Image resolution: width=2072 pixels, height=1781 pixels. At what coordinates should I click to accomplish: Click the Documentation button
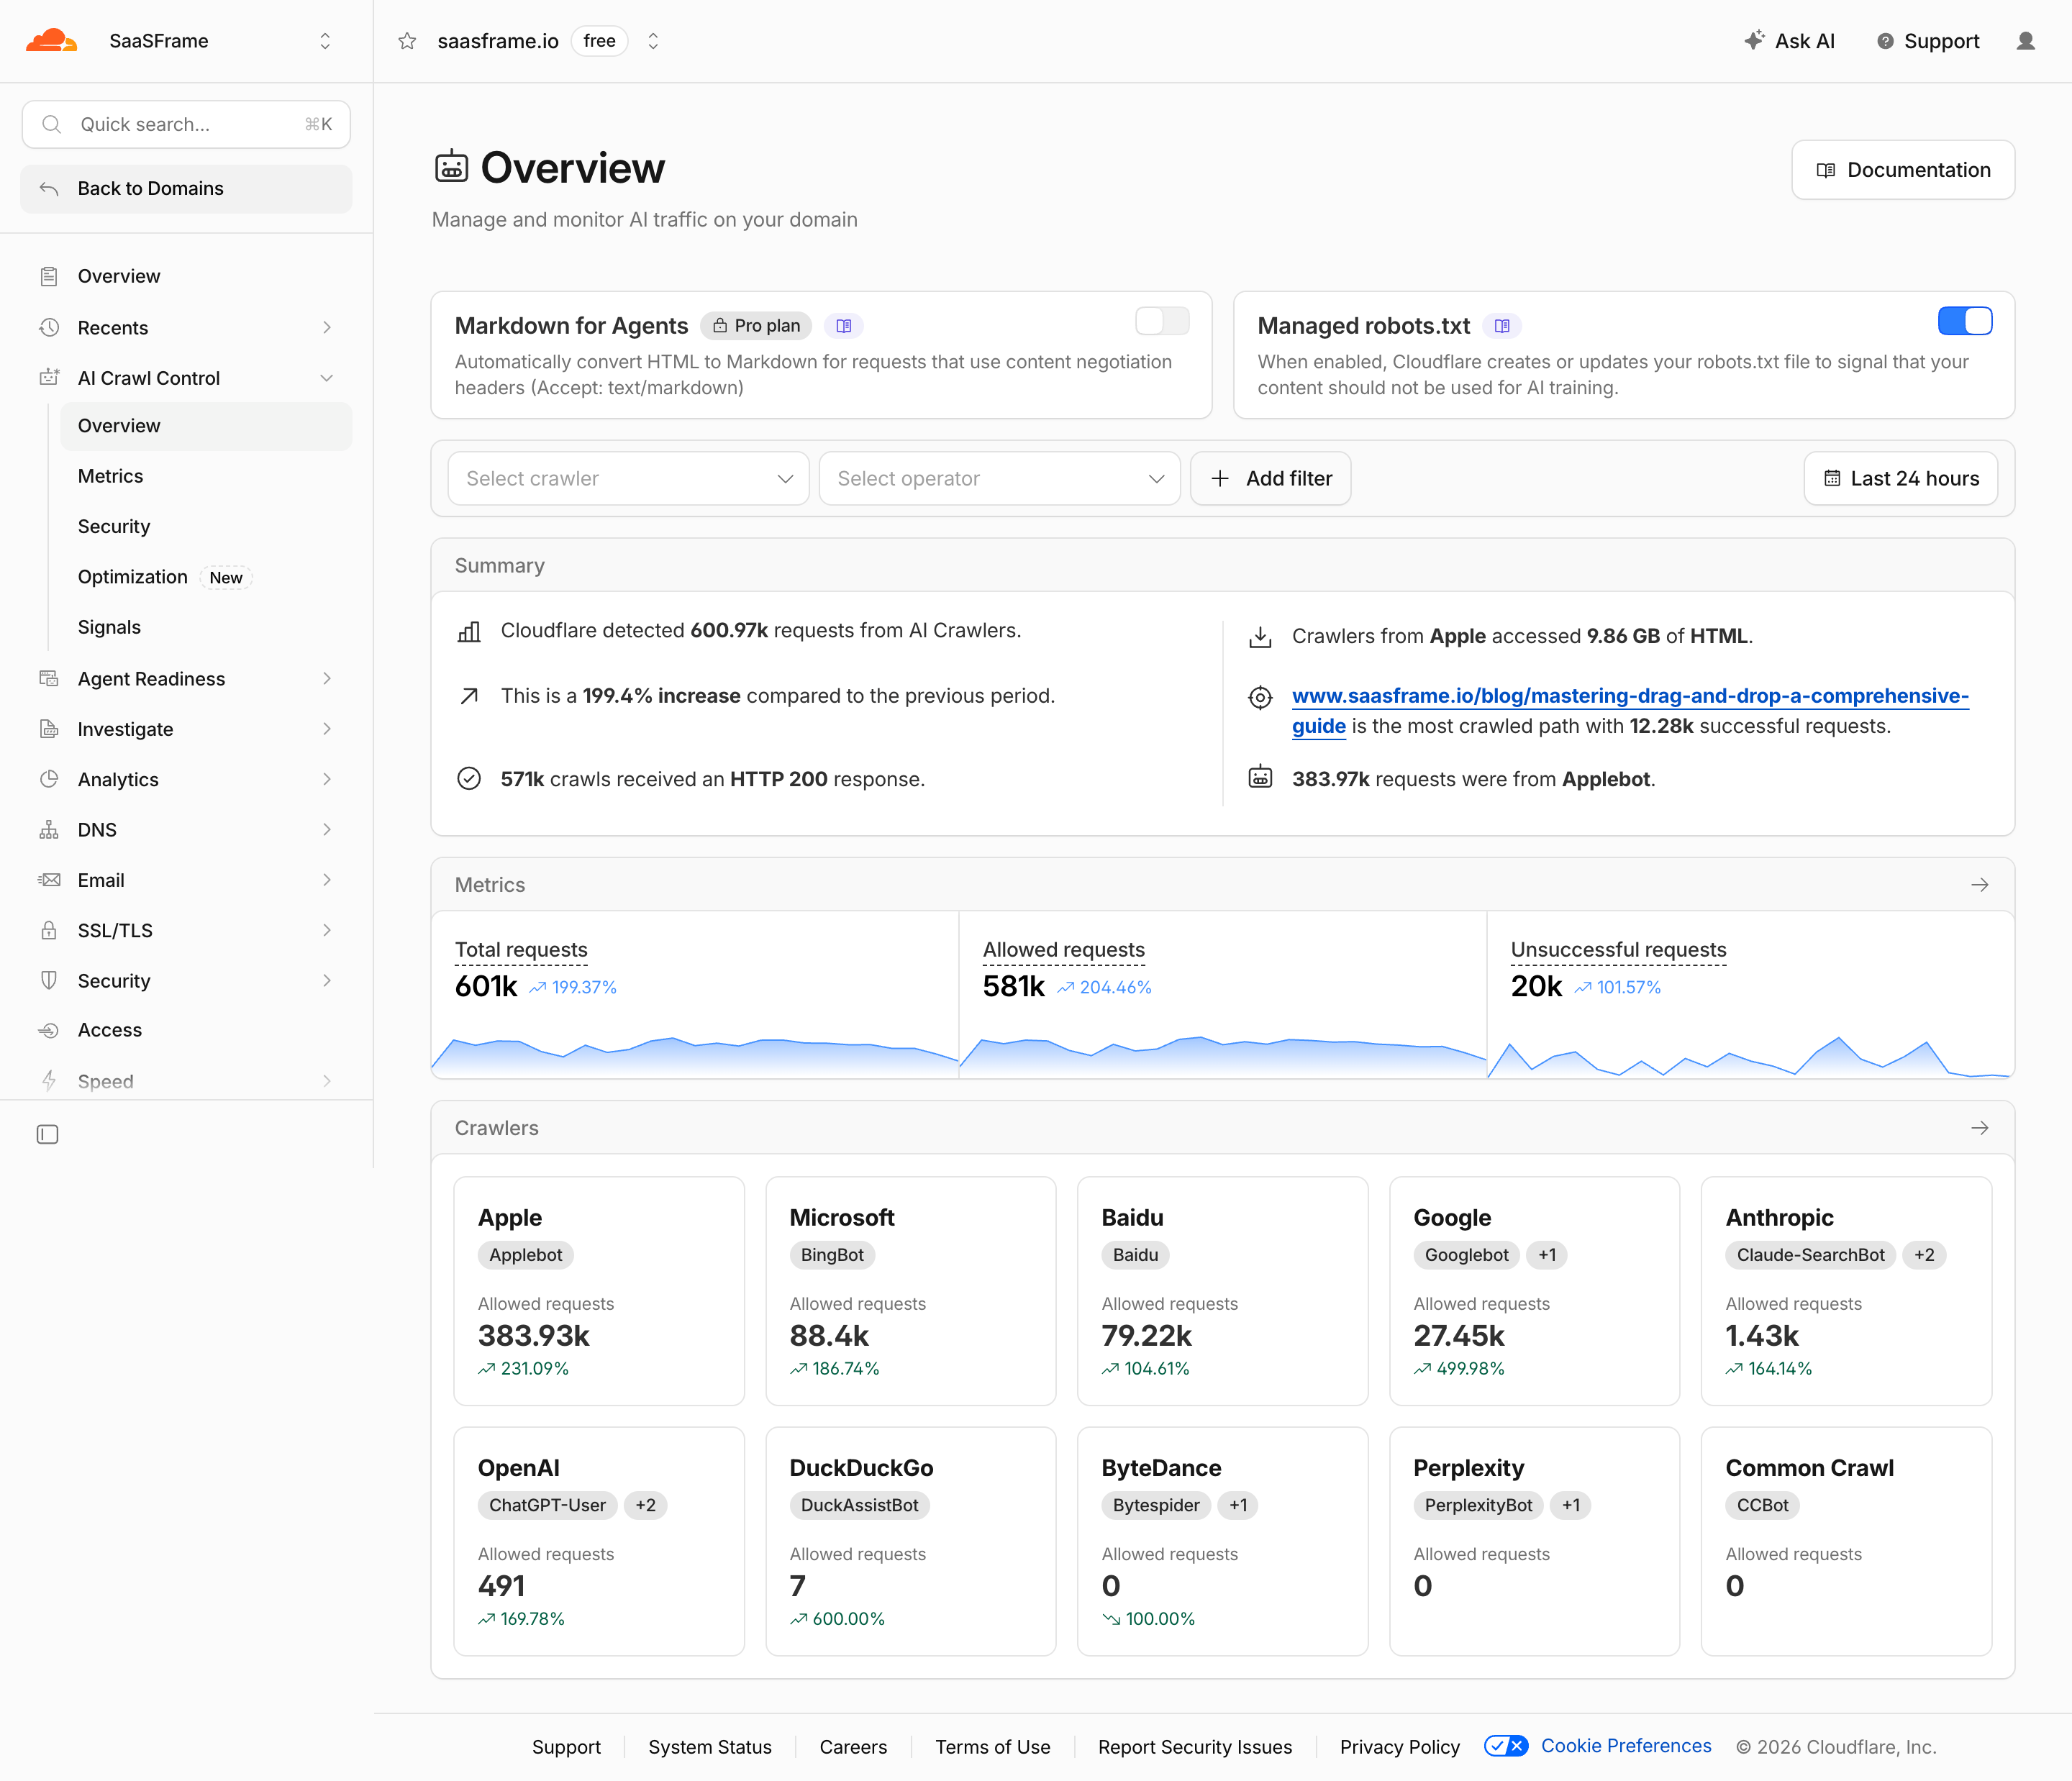[1902, 170]
